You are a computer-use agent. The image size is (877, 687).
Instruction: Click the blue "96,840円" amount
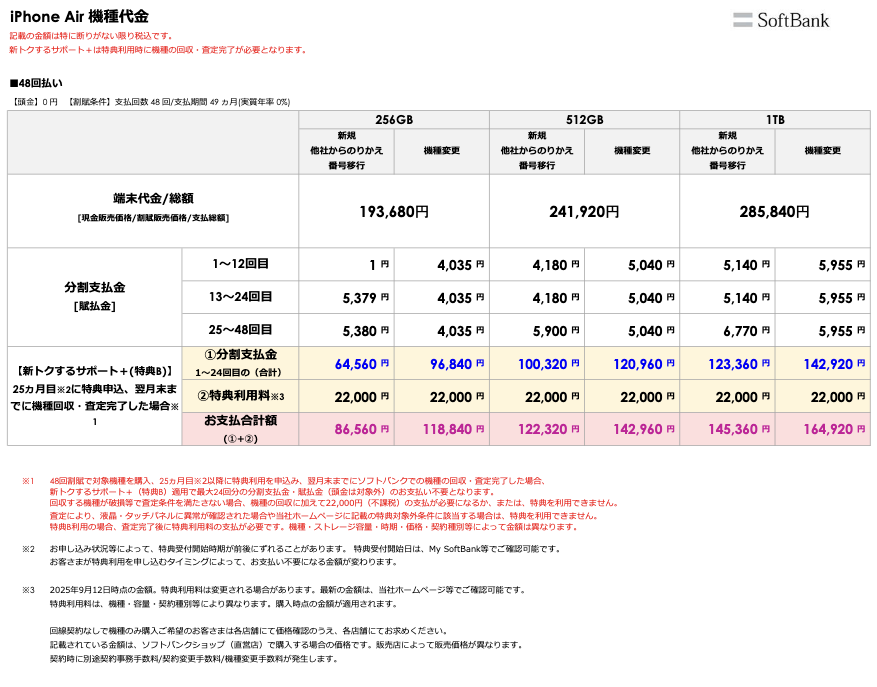click(x=457, y=364)
